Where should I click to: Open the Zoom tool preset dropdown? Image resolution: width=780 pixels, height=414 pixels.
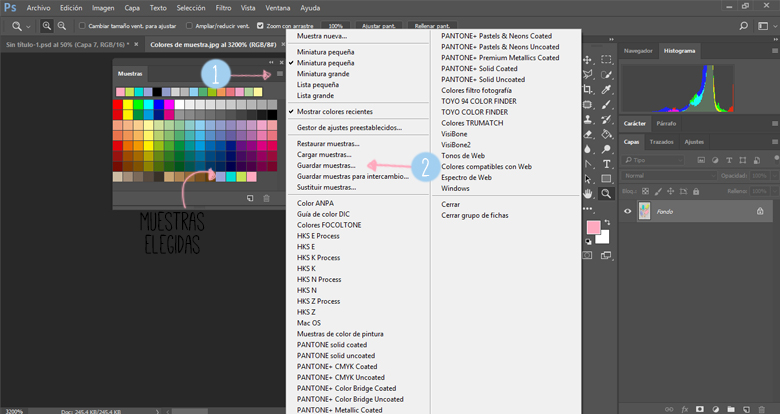pyautogui.click(x=28, y=26)
